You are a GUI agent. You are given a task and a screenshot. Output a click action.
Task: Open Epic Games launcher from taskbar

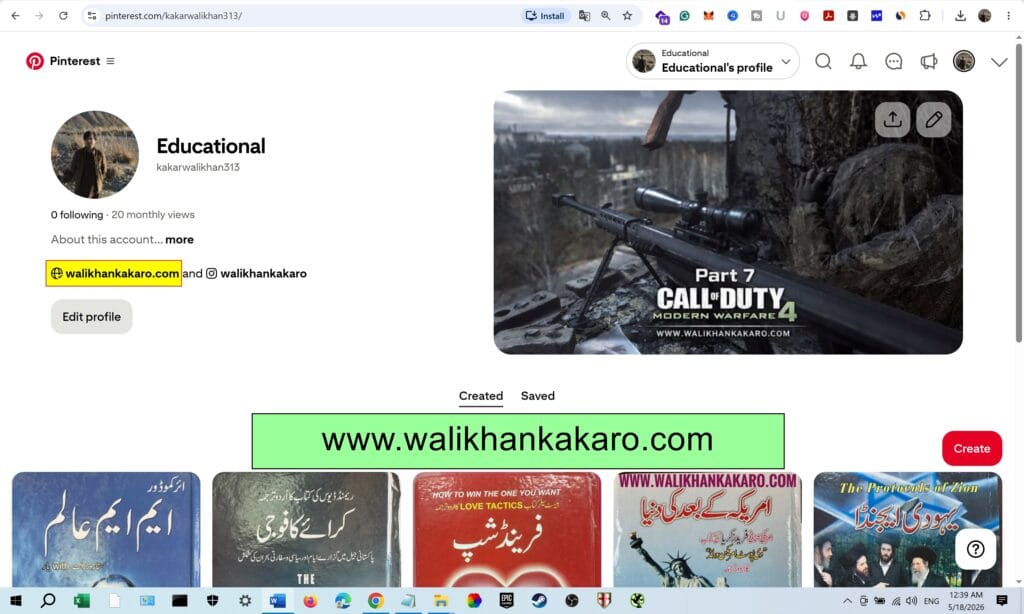click(507, 601)
